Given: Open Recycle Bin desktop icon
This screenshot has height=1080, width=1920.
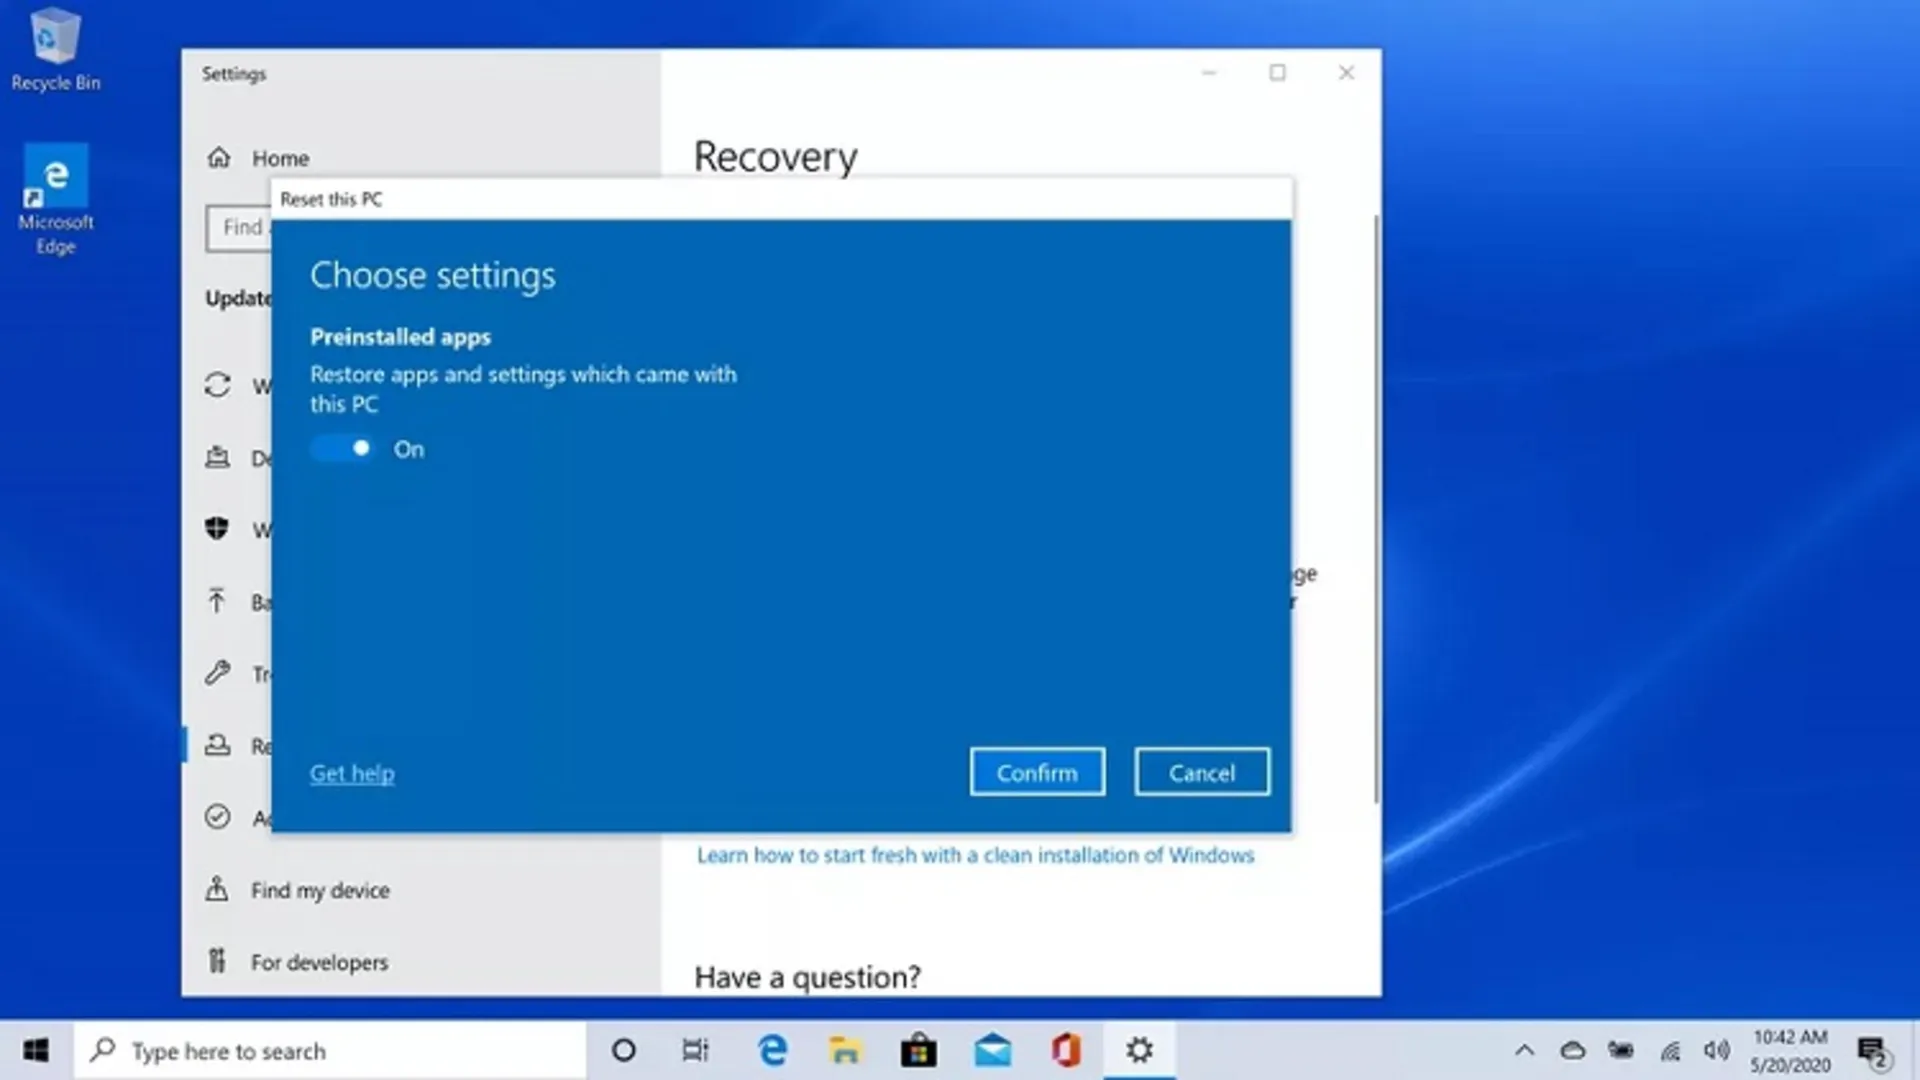Looking at the screenshot, I should [x=56, y=50].
